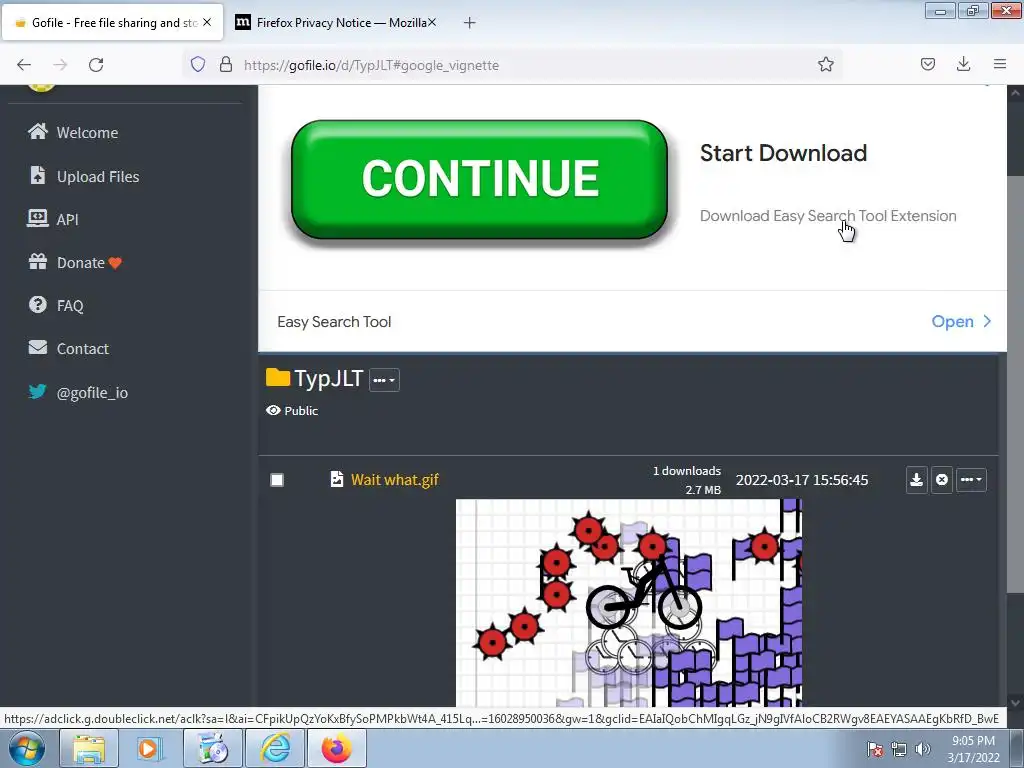Open the Firefox hamburger menu
Screen dimensions: 1024x768
tap(1000, 64)
